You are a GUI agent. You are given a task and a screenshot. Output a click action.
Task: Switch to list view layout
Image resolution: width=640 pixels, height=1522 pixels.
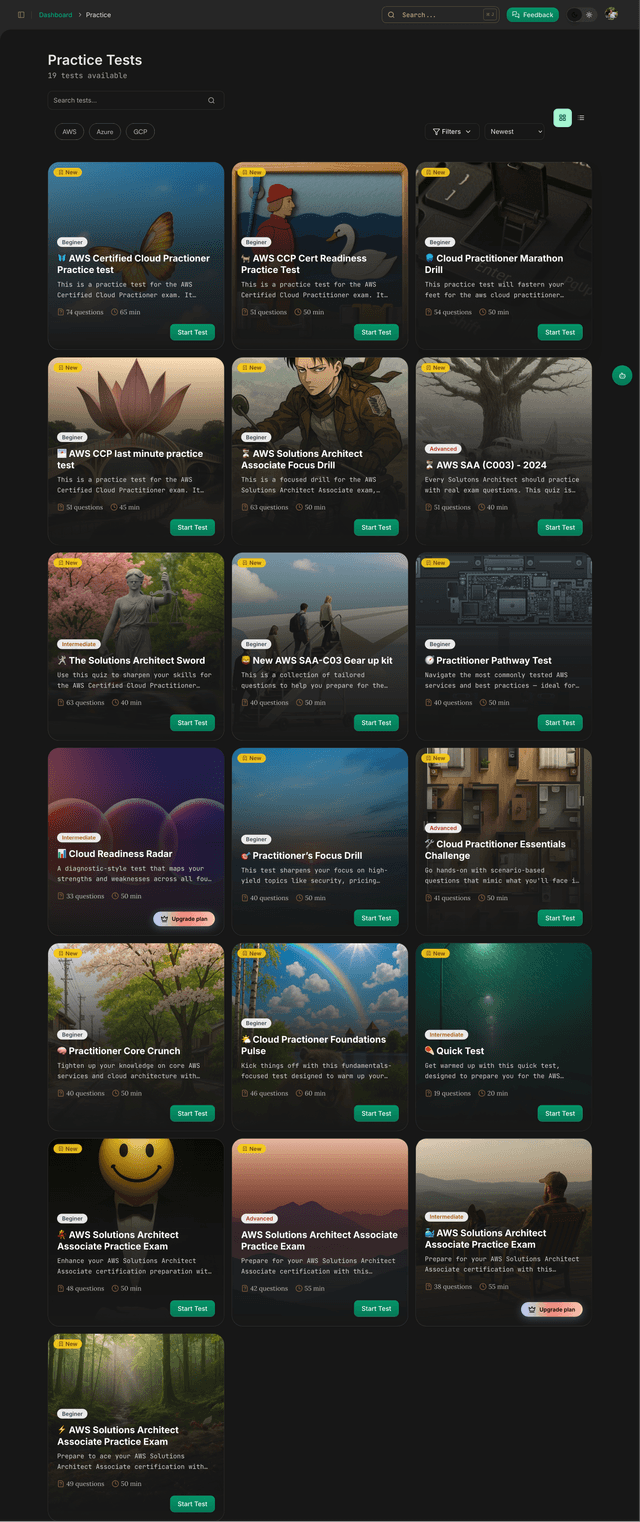[581, 118]
